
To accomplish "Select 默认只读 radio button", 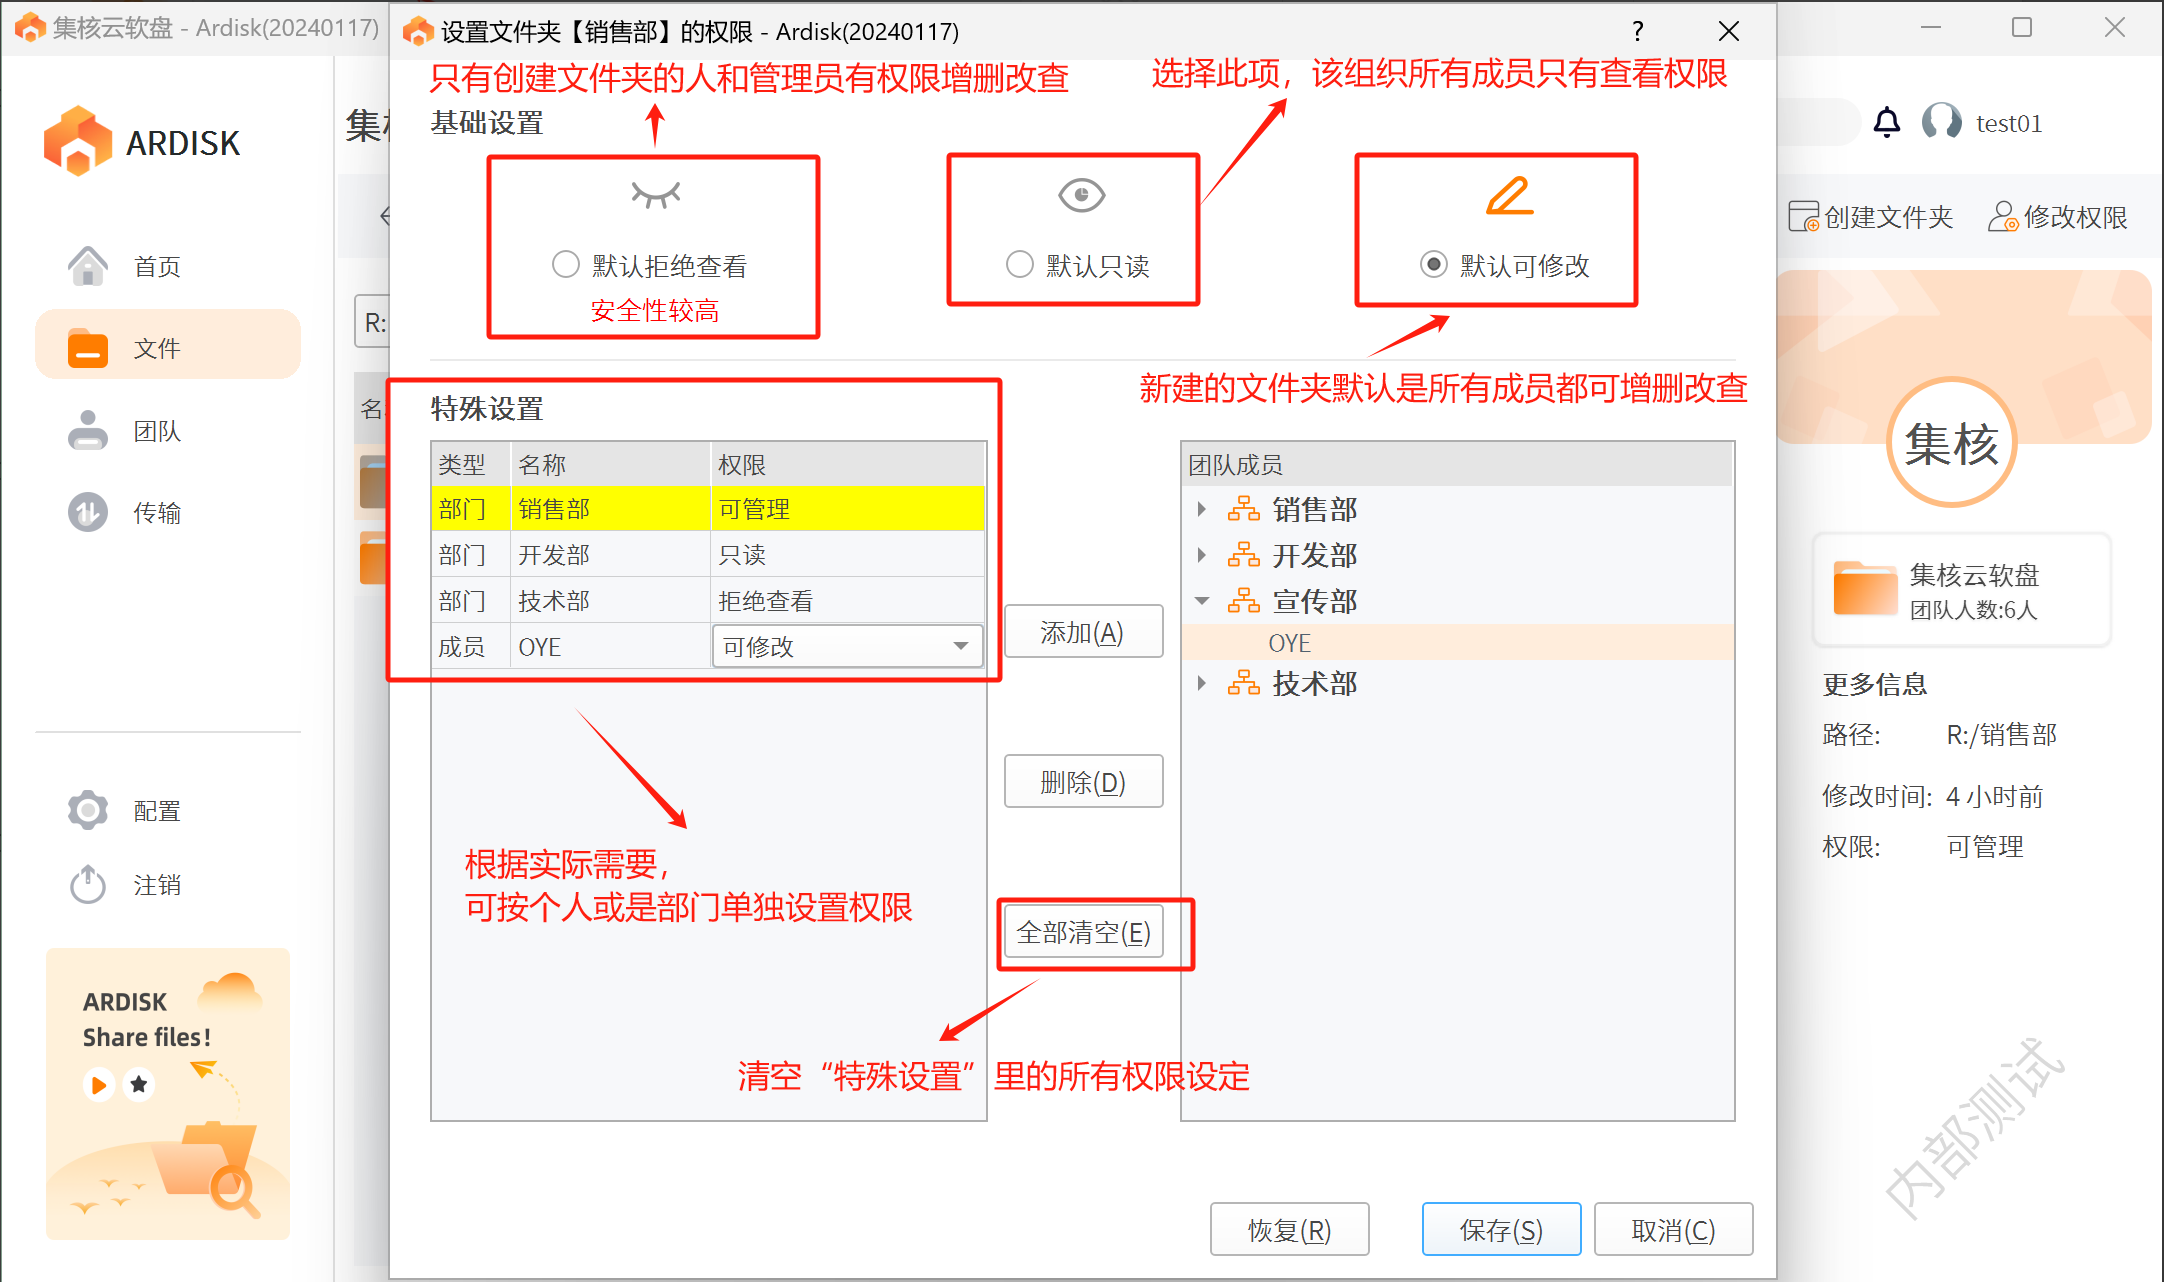I will 1019,264.
